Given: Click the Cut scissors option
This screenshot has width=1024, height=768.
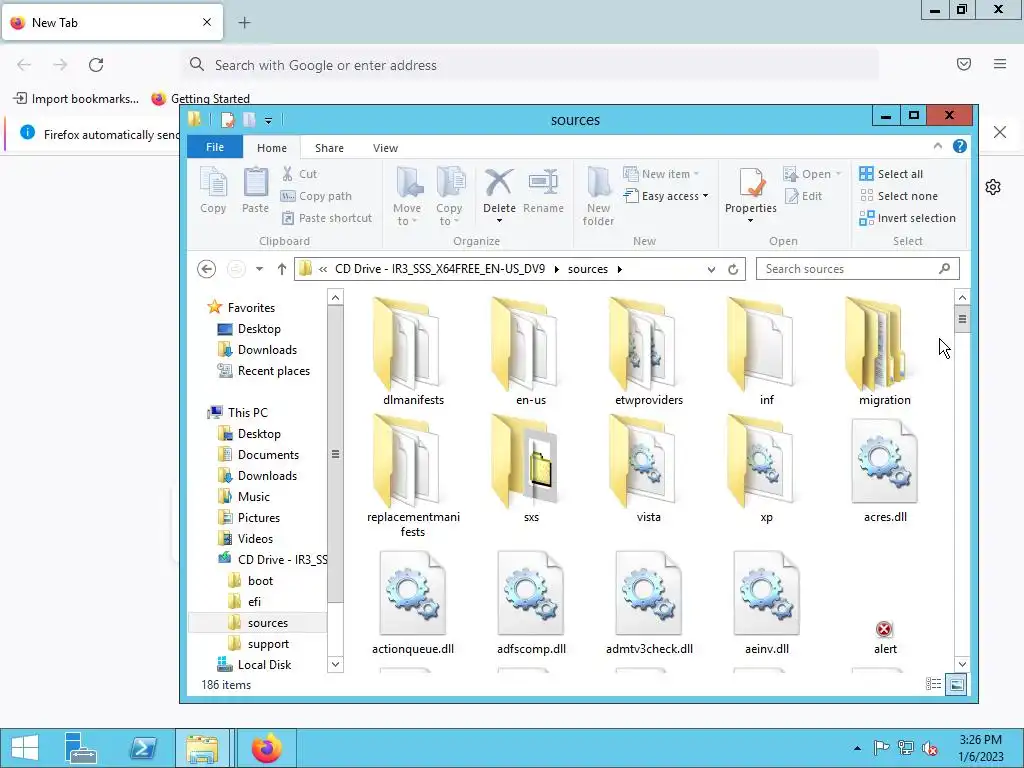Looking at the screenshot, I should pos(299,174).
